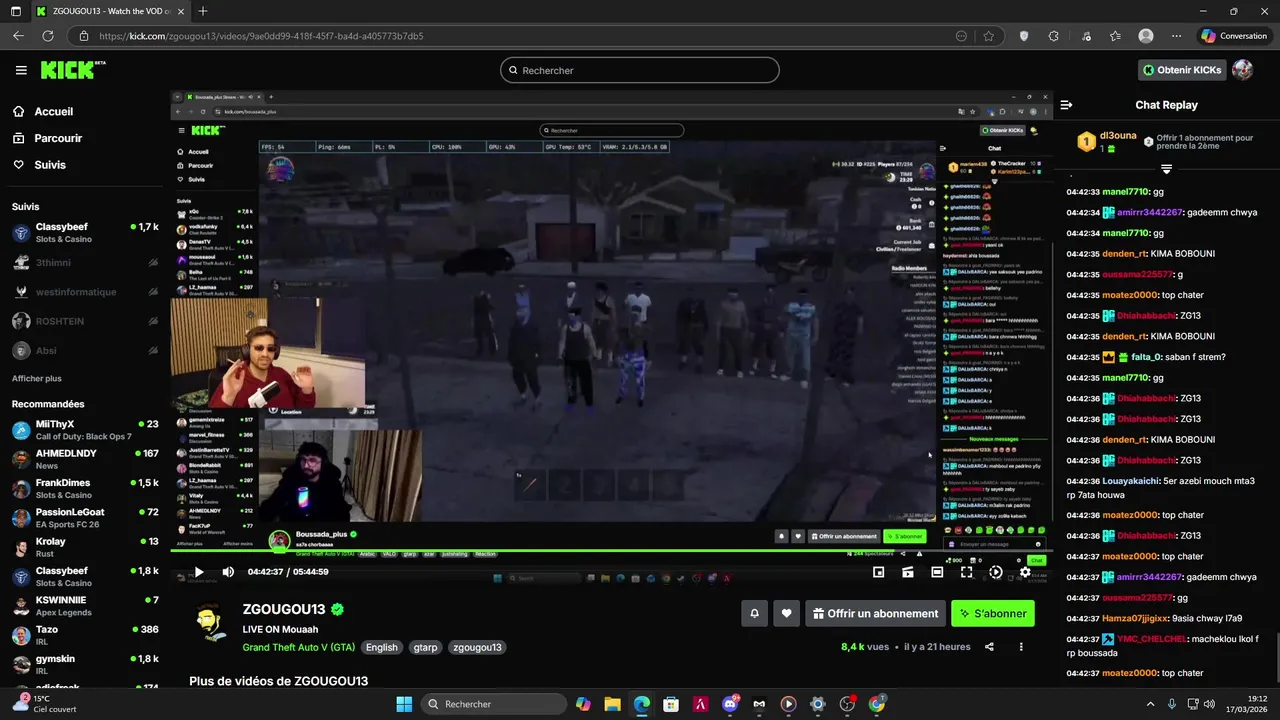Open the playback speed control

pos(995,572)
